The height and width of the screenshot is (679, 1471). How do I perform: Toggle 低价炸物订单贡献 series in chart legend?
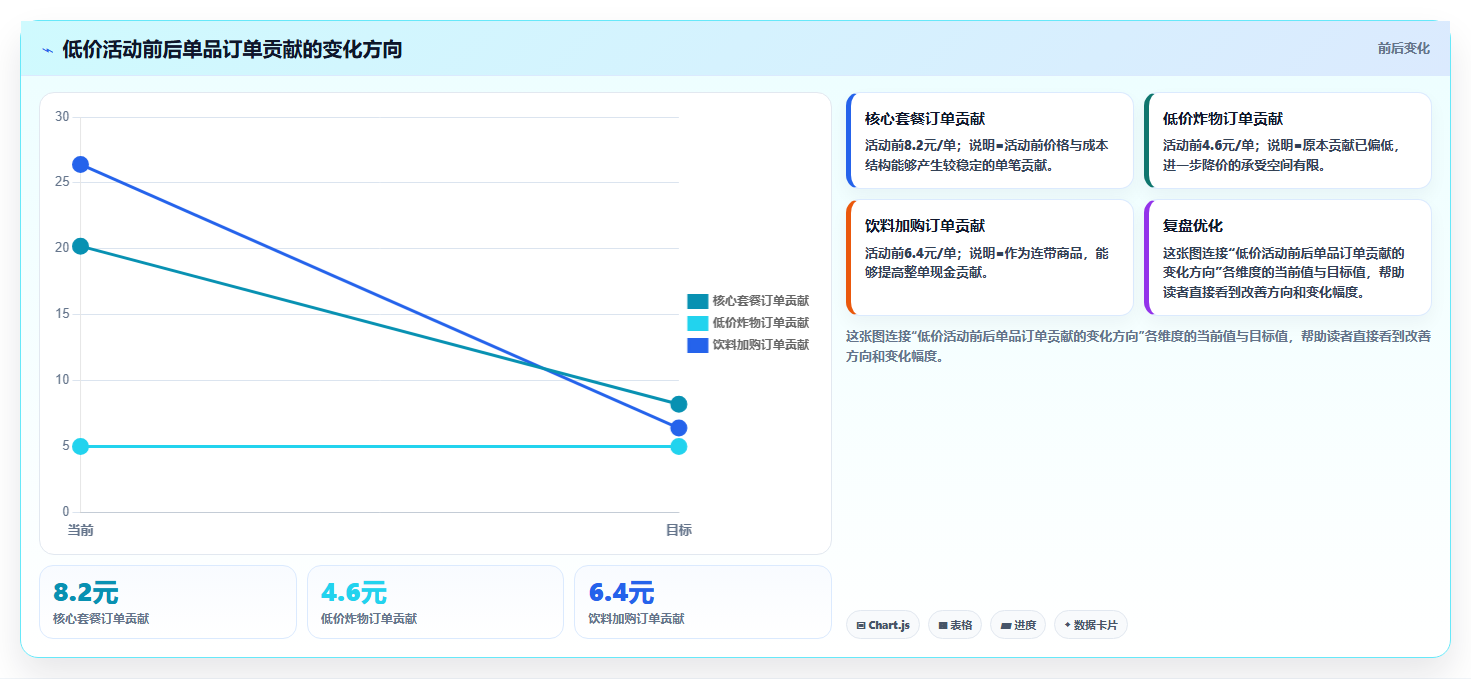pos(748,323)
